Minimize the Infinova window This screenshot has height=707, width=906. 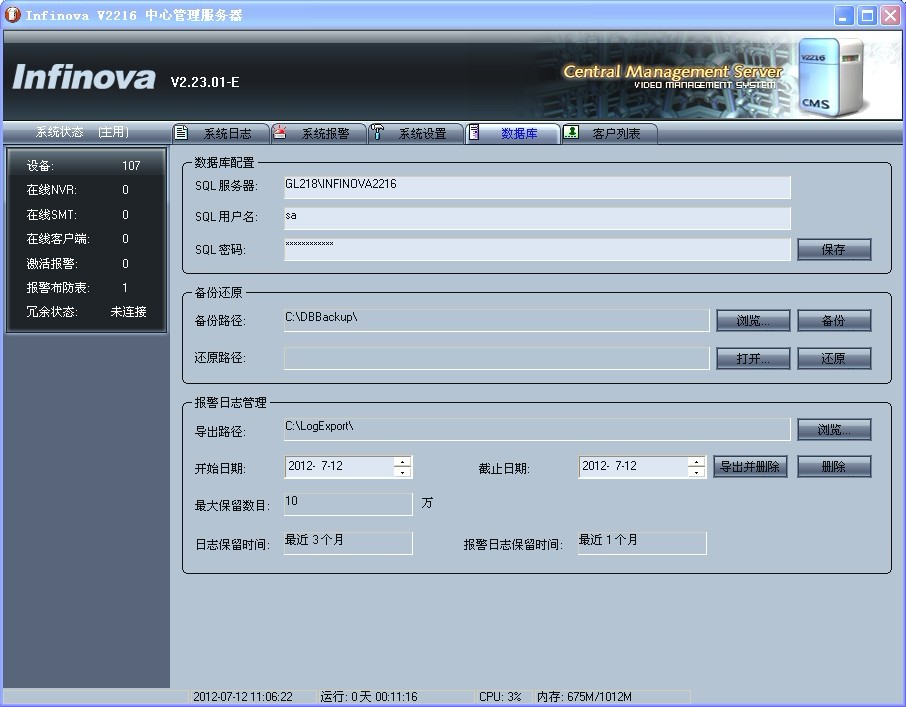[x=844, y=16]
